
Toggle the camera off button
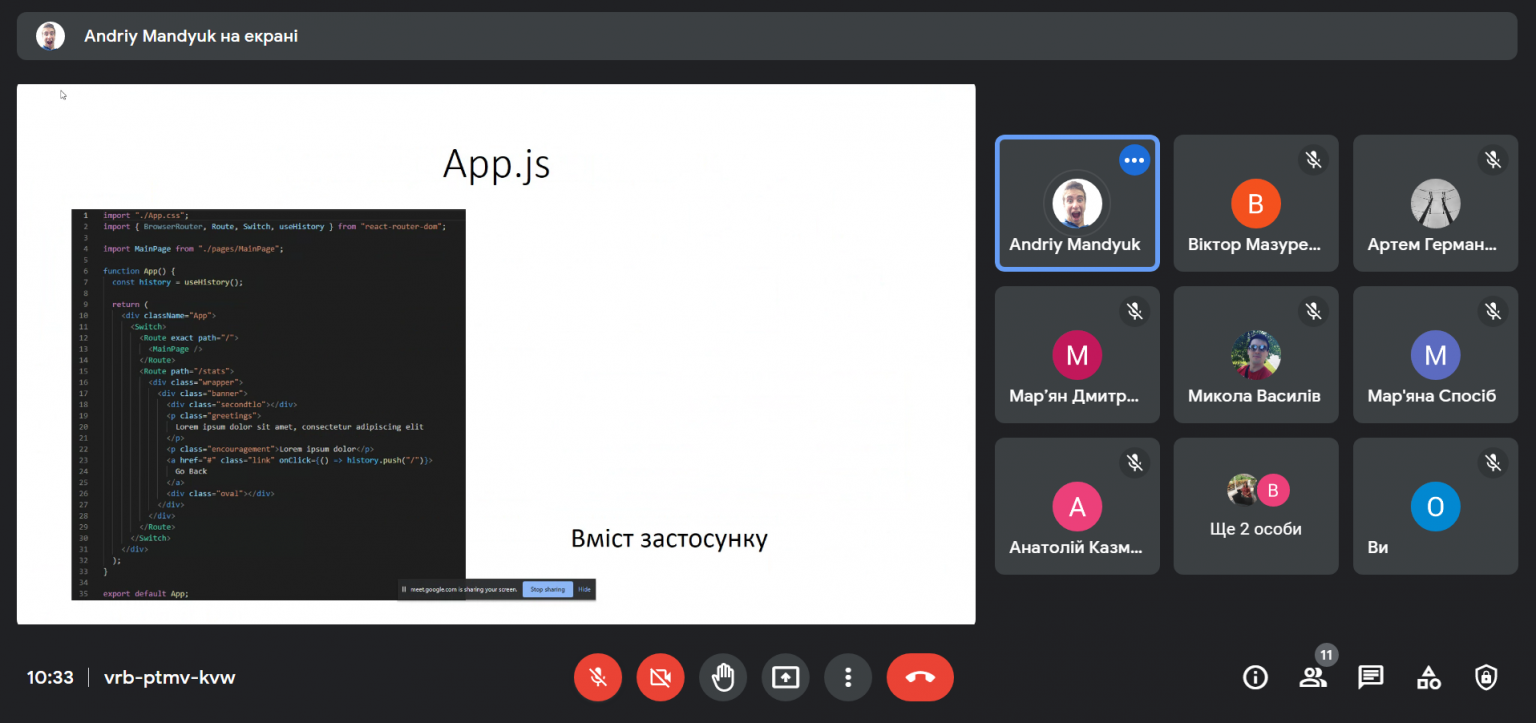(660, 677)
